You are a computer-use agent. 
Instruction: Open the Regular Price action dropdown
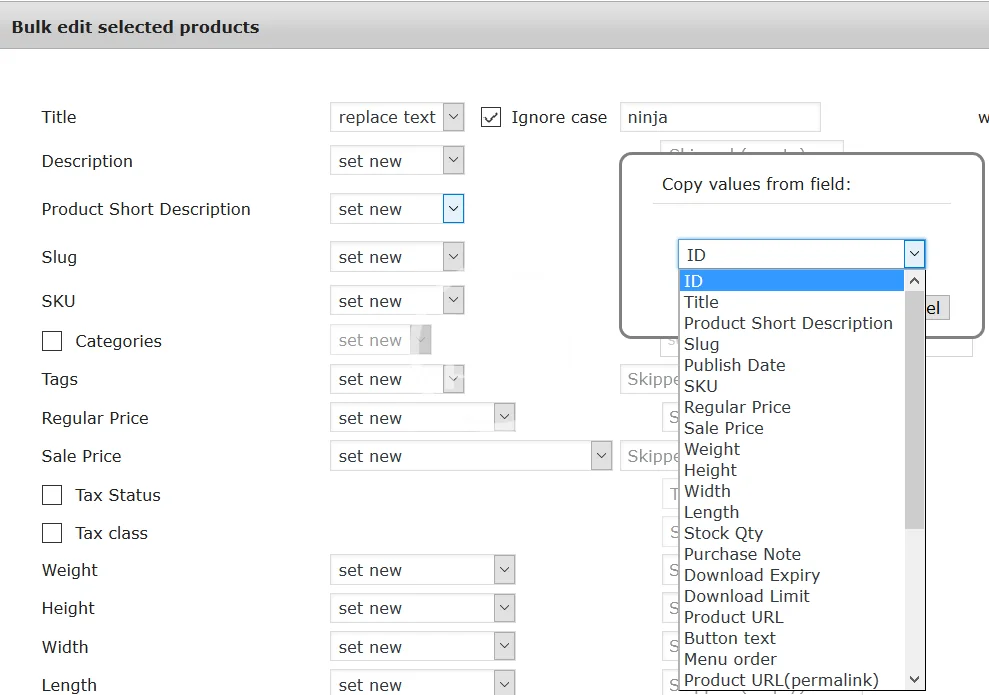(422, 418)
